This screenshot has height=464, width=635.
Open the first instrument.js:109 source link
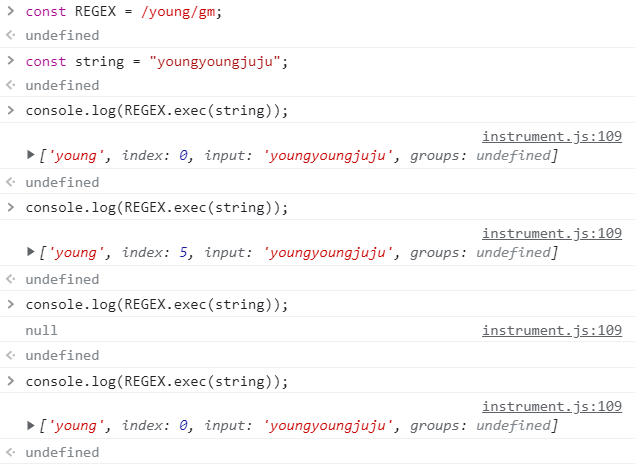(x=552, y=136)
